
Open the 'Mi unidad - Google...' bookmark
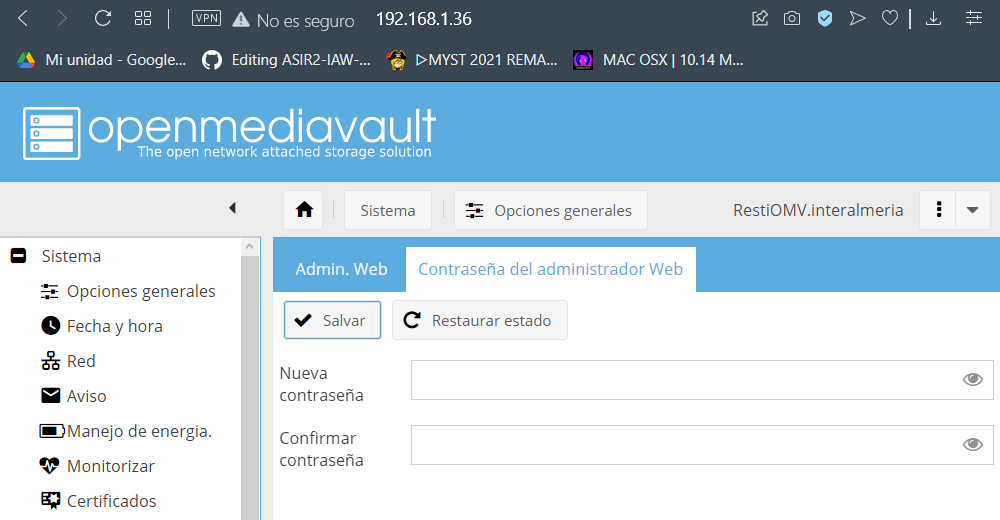(101, 60)
